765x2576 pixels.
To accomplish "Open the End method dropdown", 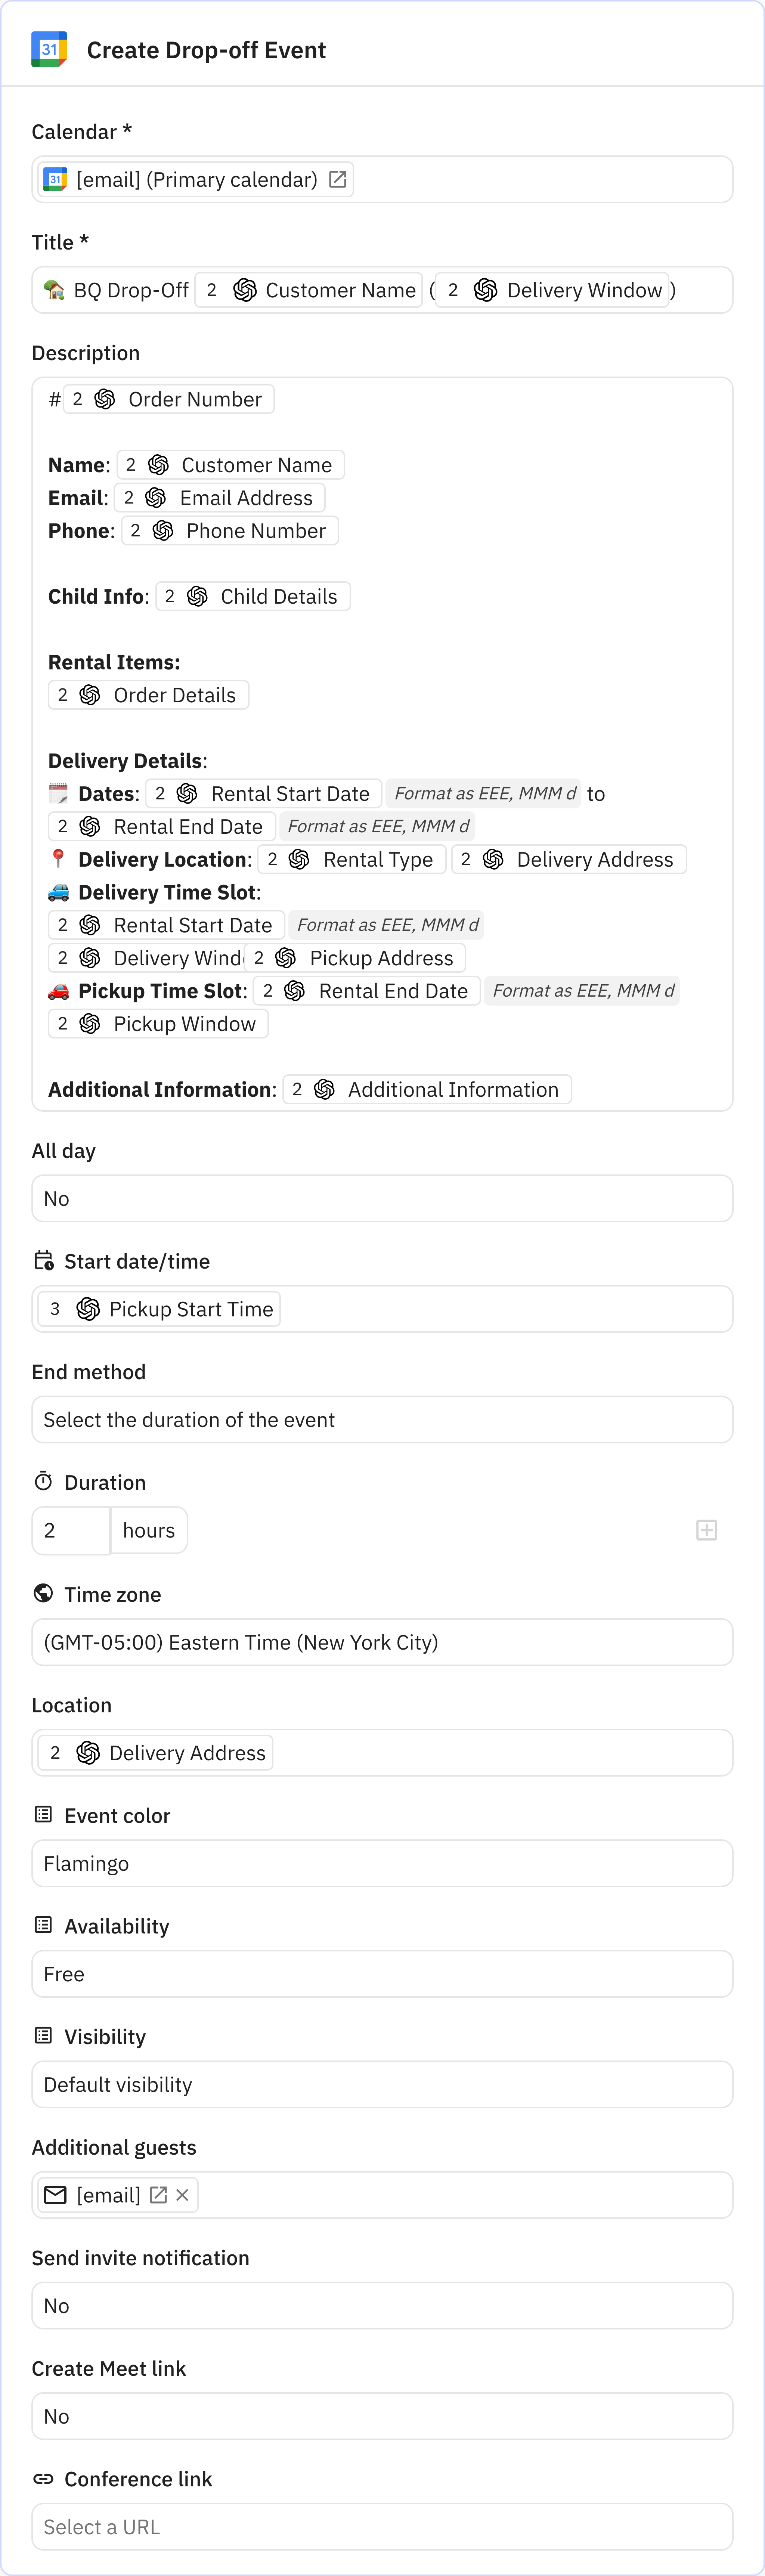I will [382, 1419].
